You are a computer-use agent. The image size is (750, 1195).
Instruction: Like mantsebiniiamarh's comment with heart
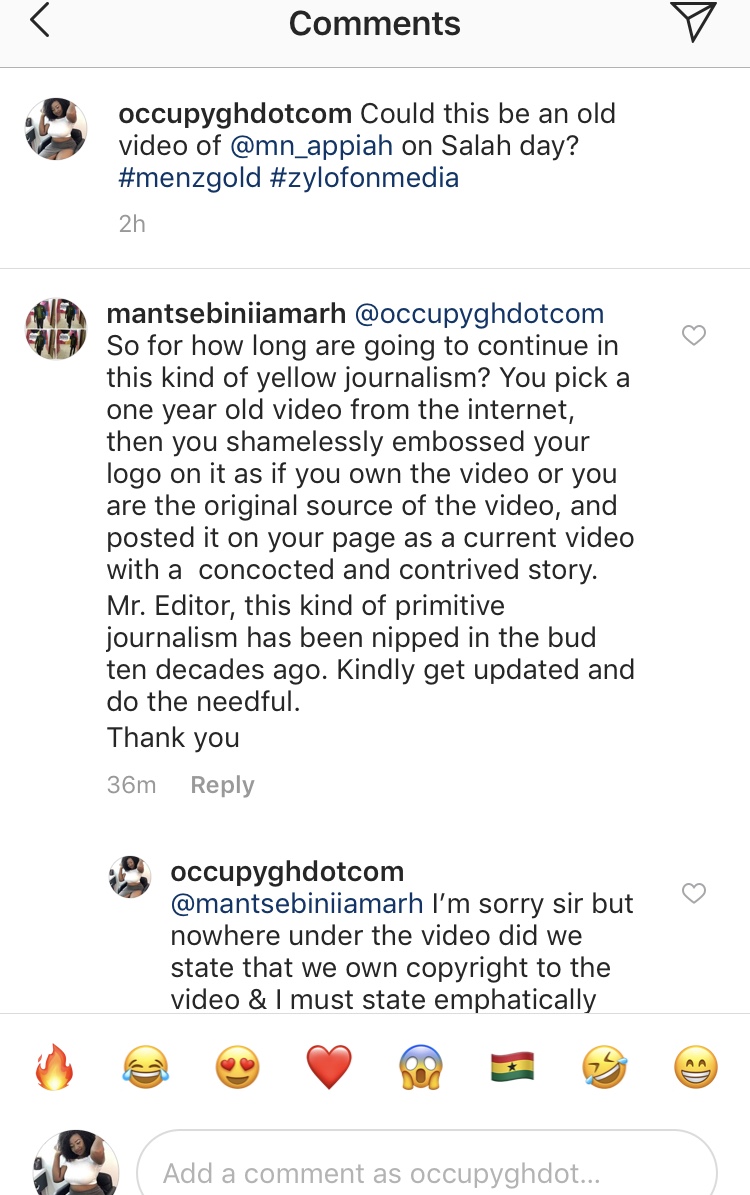click(x=693, y=335)
